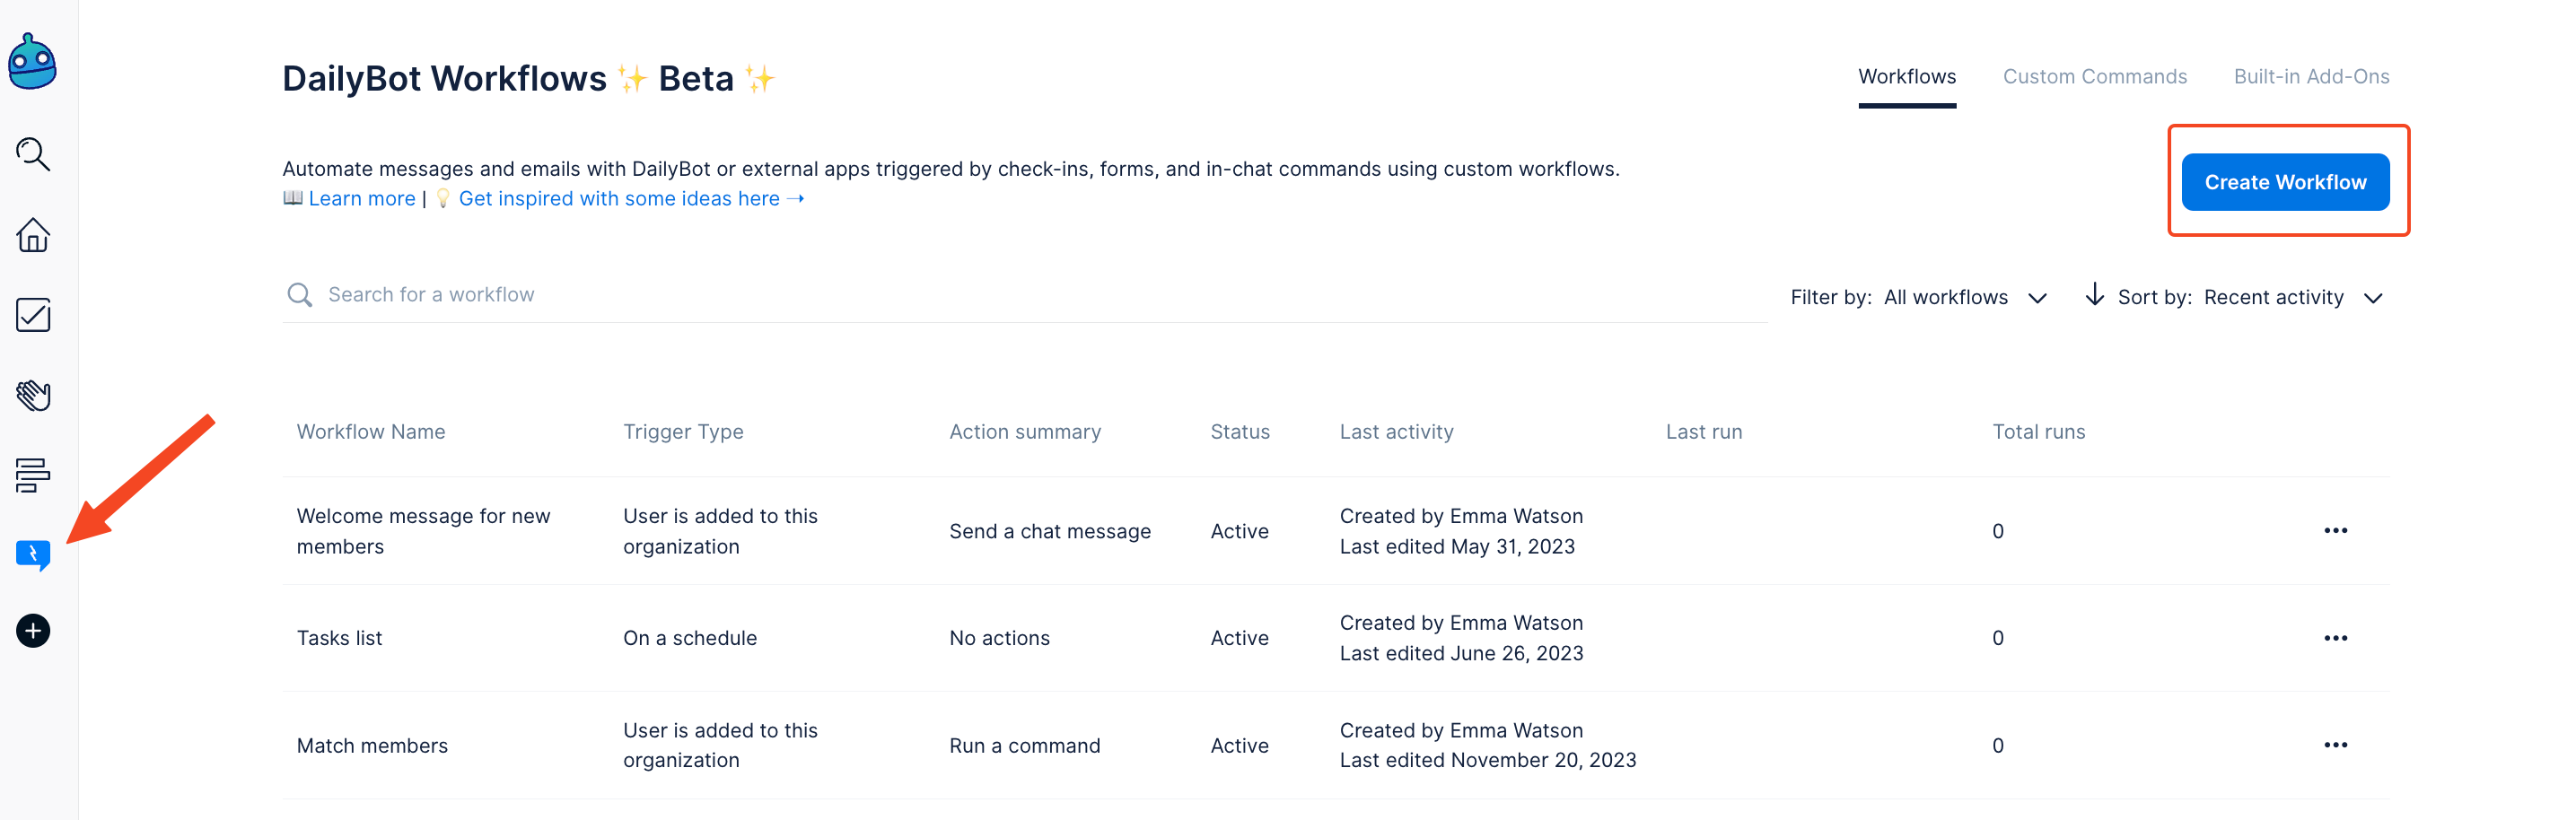
Task: Open Kudos via the clapping hands icon
Action: [x=33, y=396]
